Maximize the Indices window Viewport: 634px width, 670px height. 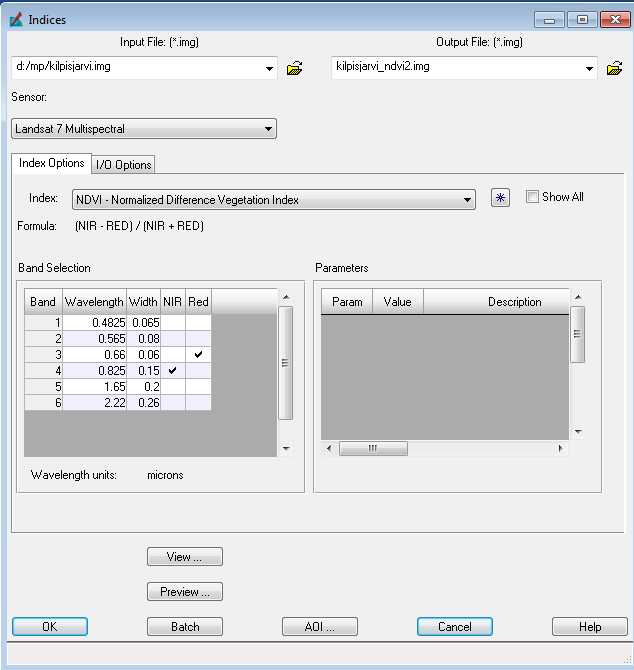pyautogui.click(x=582, y=20)
